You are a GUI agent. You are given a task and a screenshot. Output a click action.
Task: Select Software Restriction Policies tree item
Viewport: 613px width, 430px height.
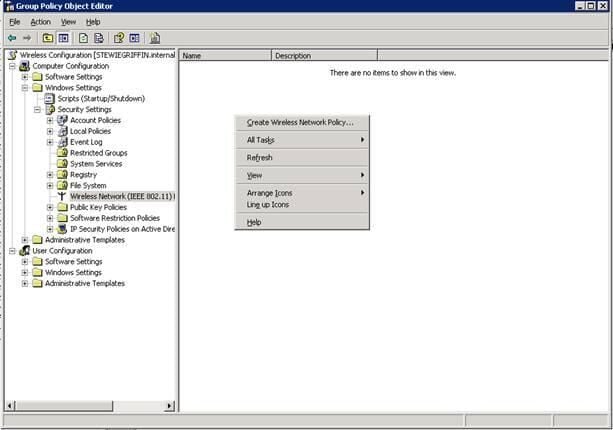point(115,218)
